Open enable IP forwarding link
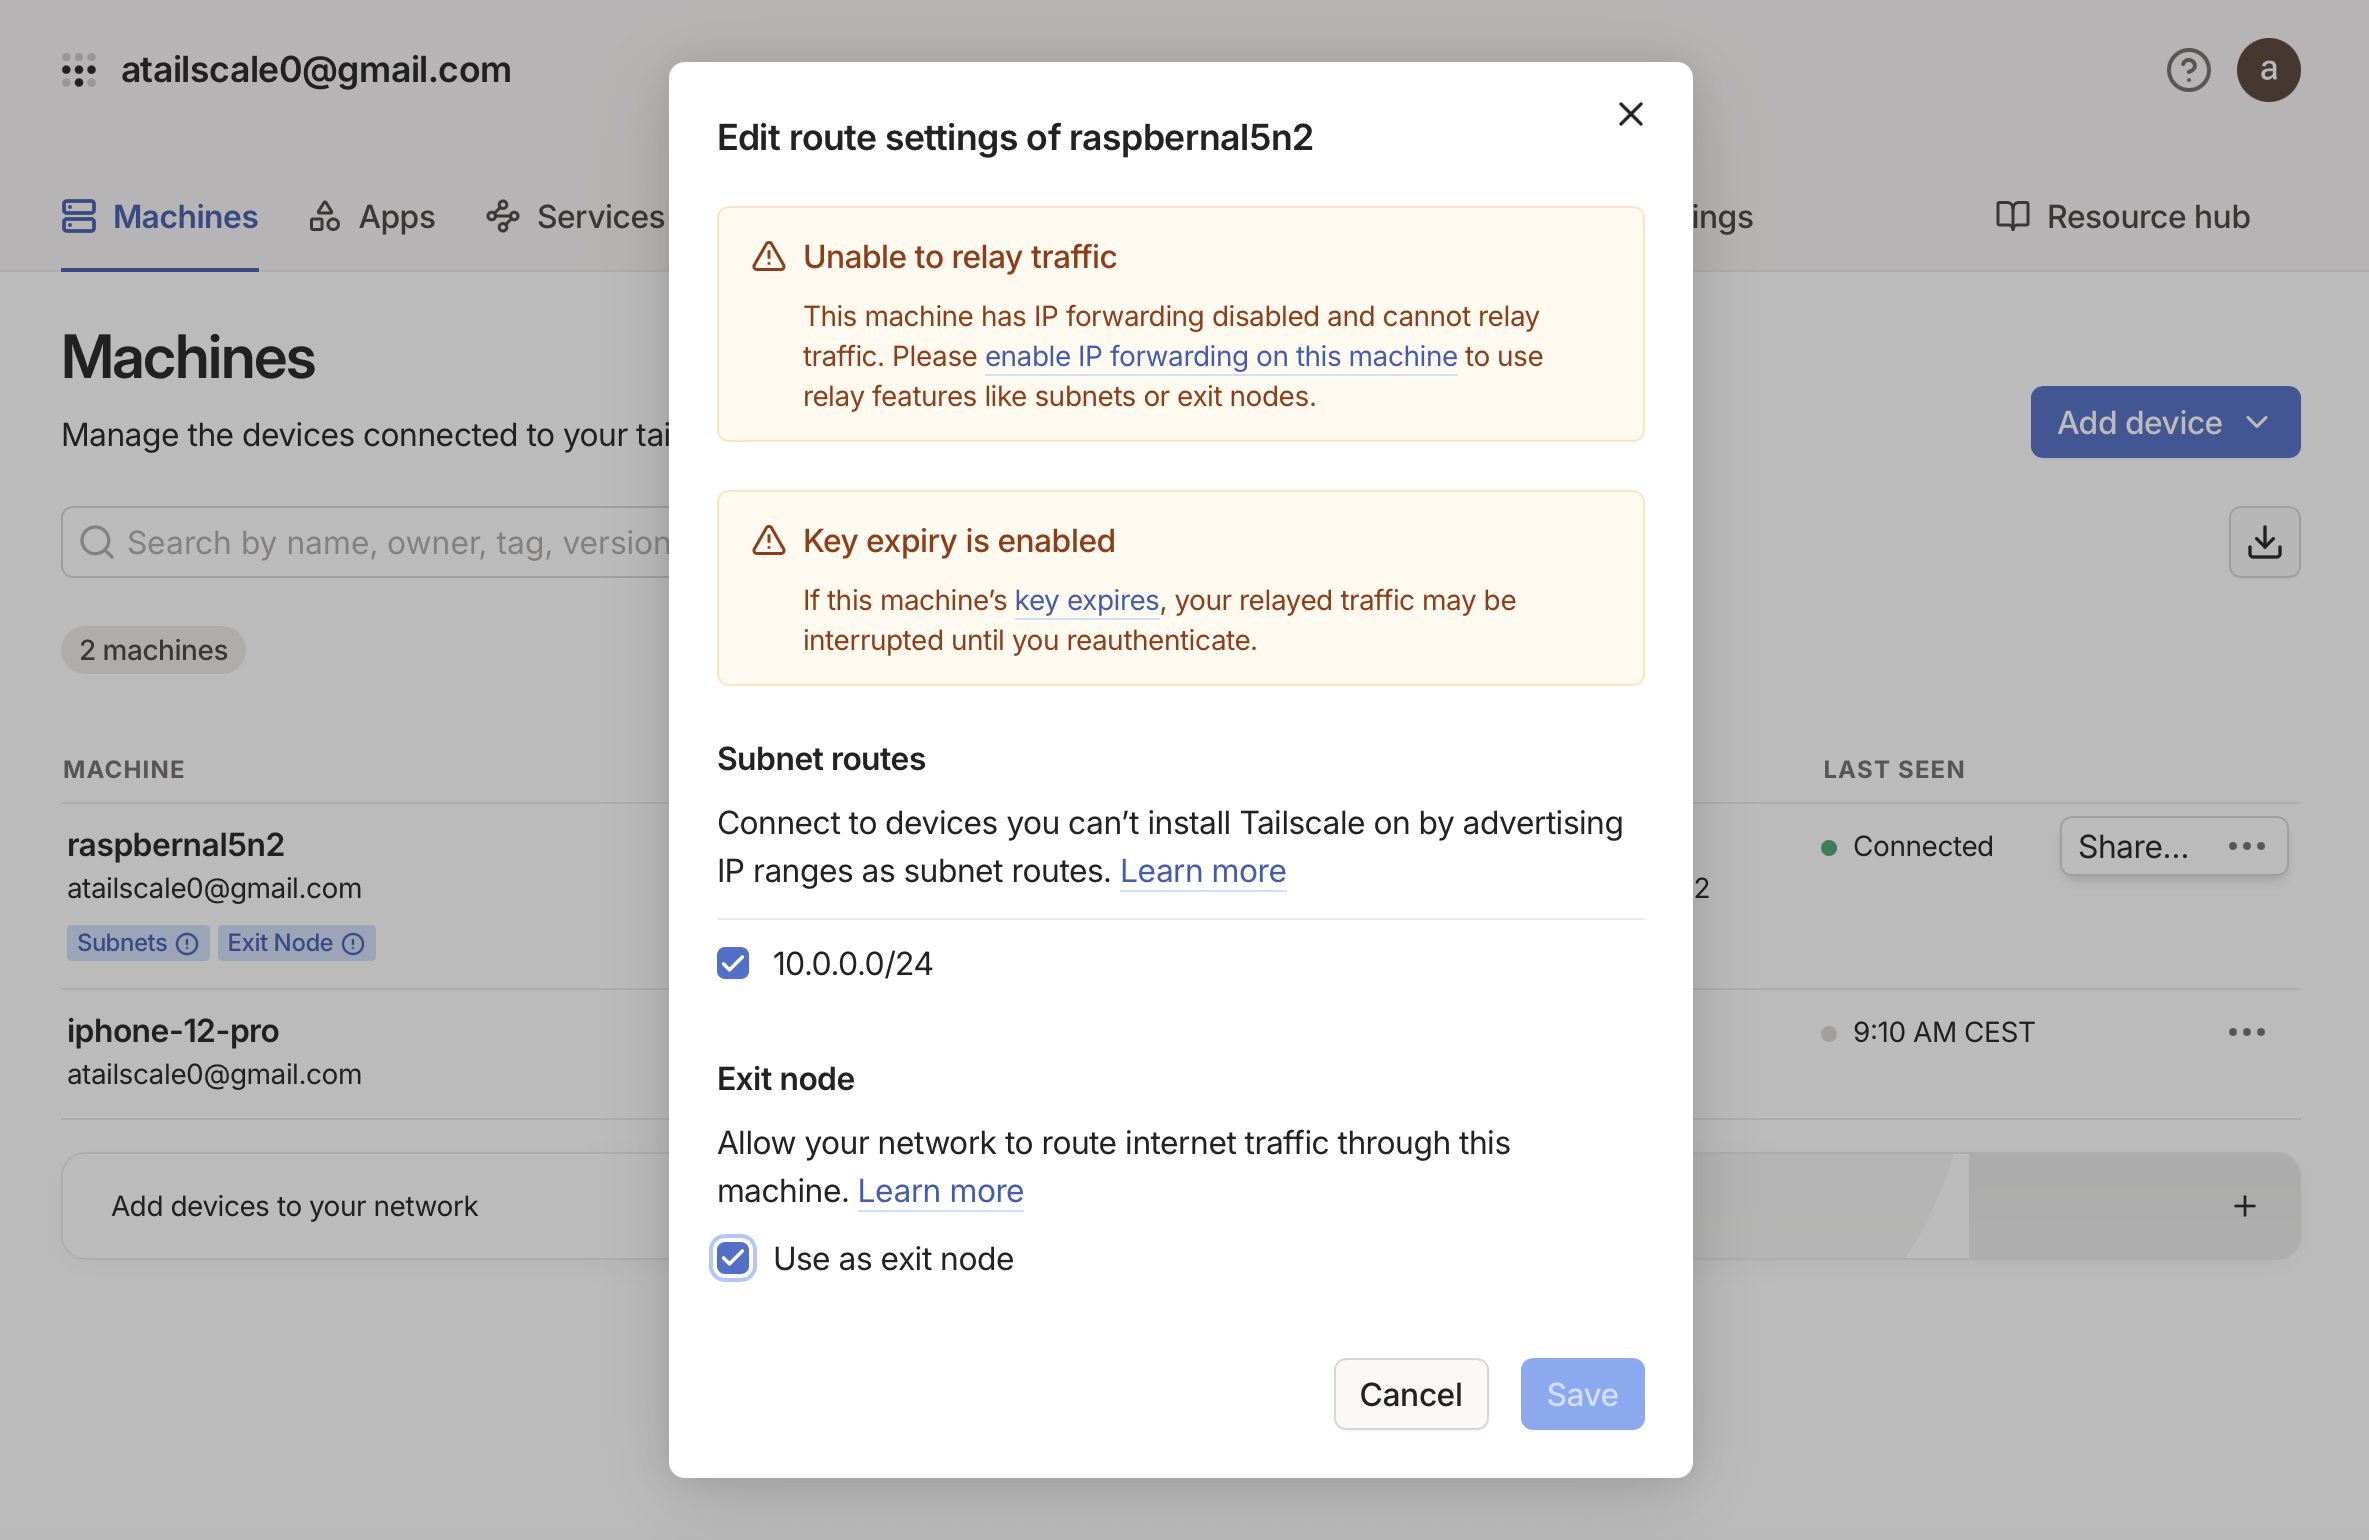Image resolution: width=2369 pixels, height=1540 pixels. click(1220, 356)
